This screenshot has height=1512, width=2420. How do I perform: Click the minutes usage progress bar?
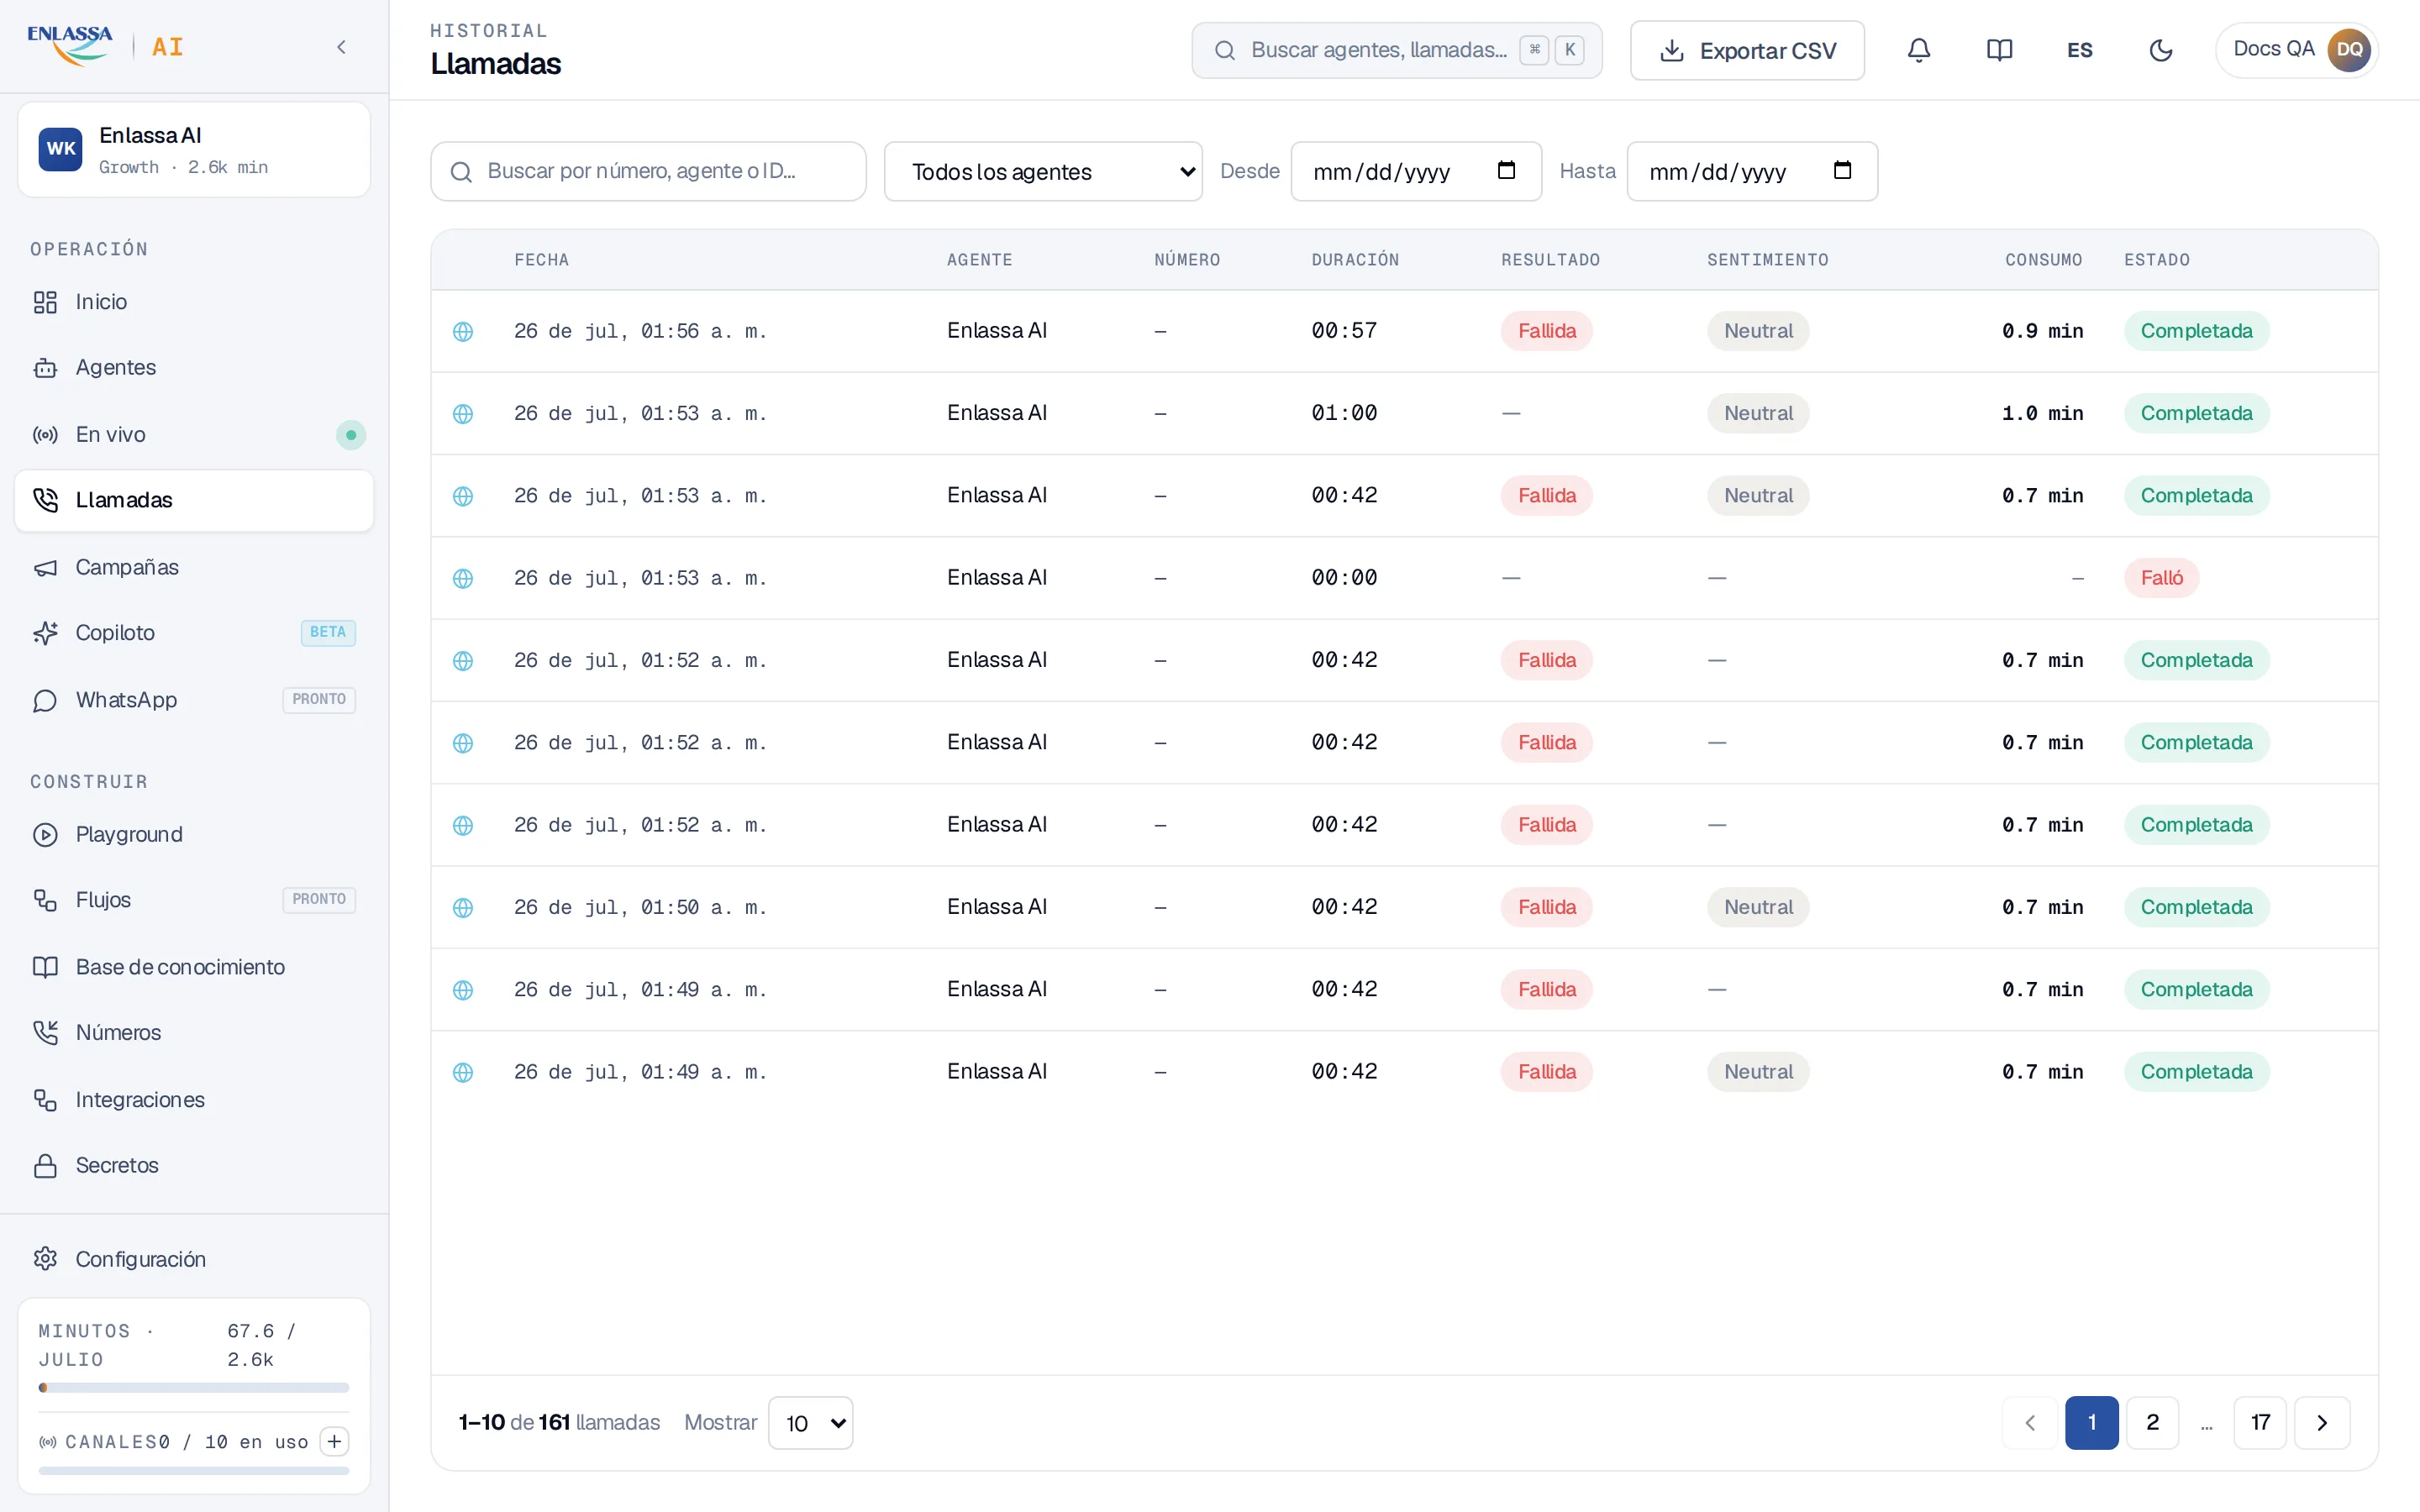[x=194, y=1388]
